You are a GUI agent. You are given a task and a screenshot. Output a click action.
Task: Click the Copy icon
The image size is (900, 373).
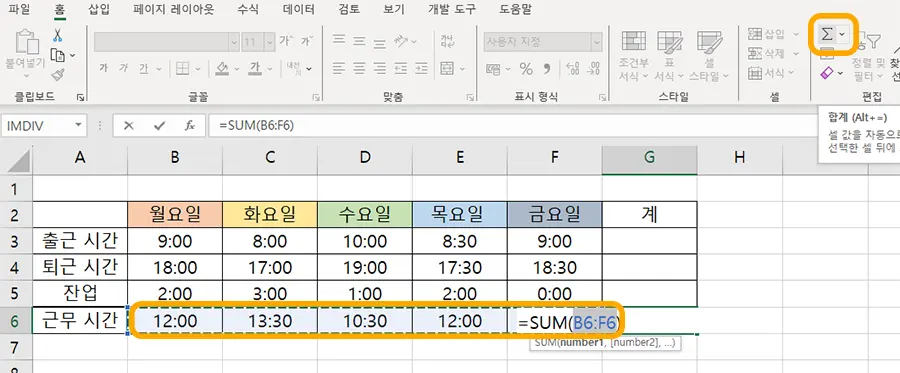(57, 55)
